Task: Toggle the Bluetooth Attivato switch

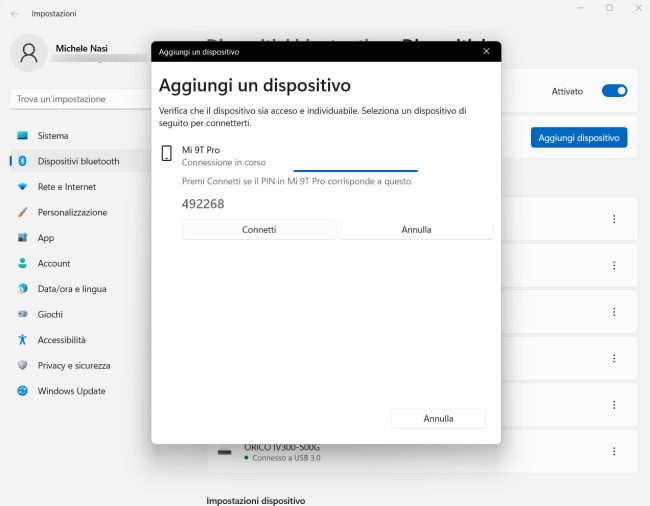Action: pos(614,91)
